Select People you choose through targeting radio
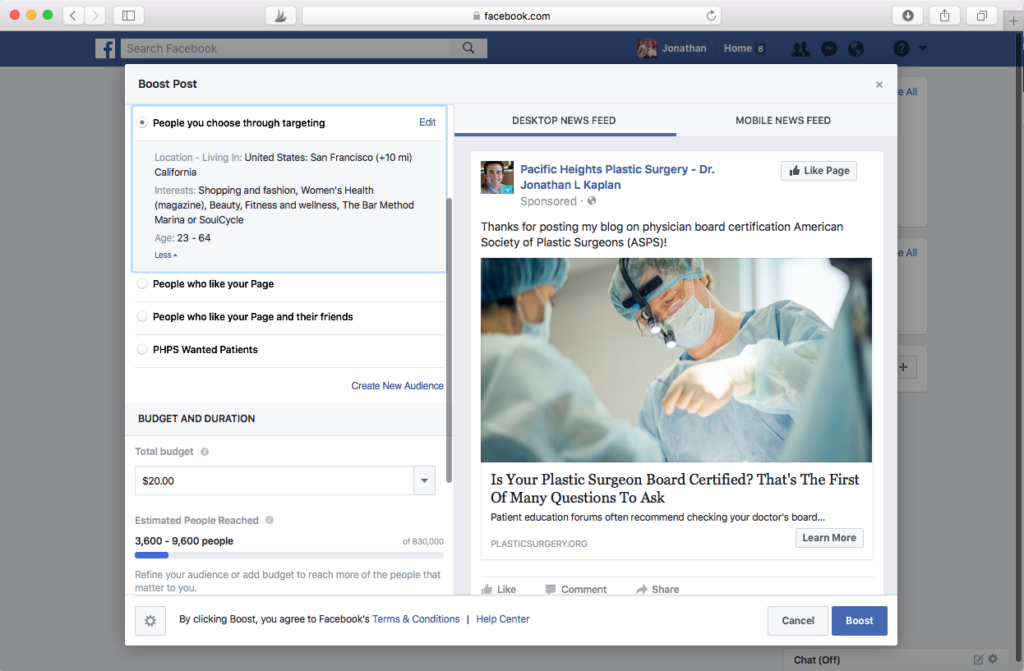Screen dimensions: 1024x671 [x=142, y=123]
